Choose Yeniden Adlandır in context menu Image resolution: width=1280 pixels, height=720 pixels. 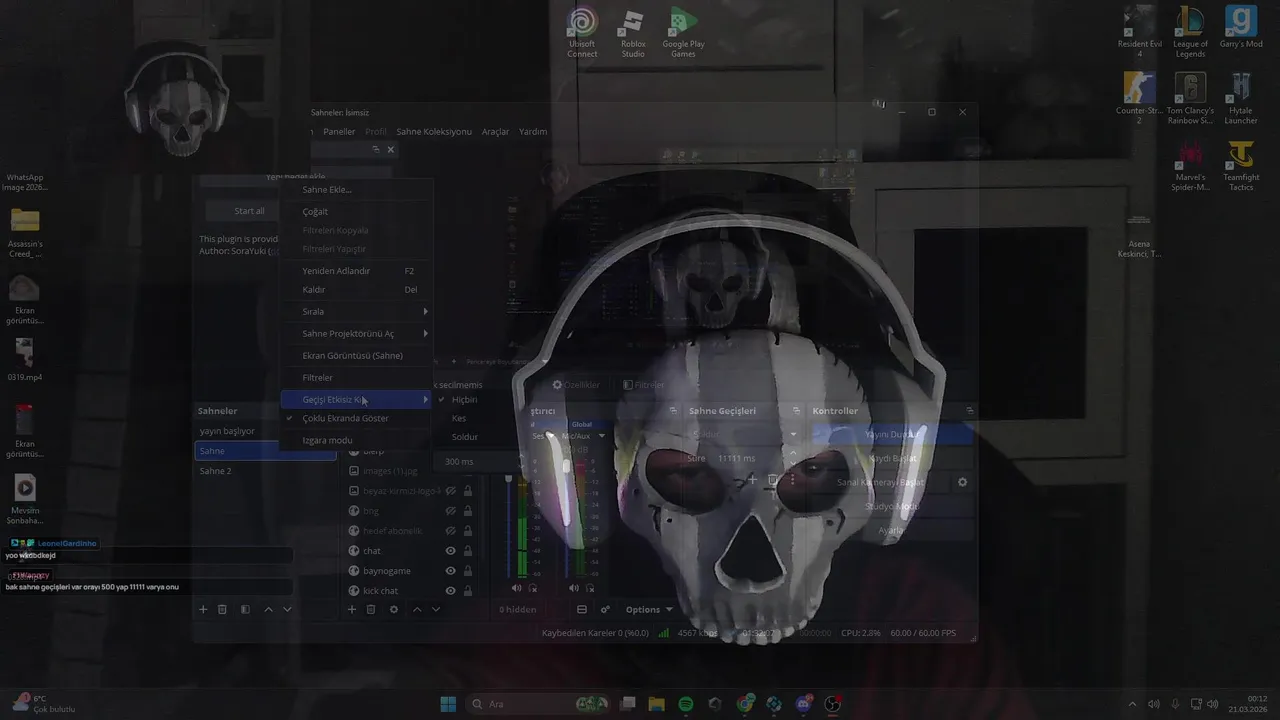coord(356,271)
